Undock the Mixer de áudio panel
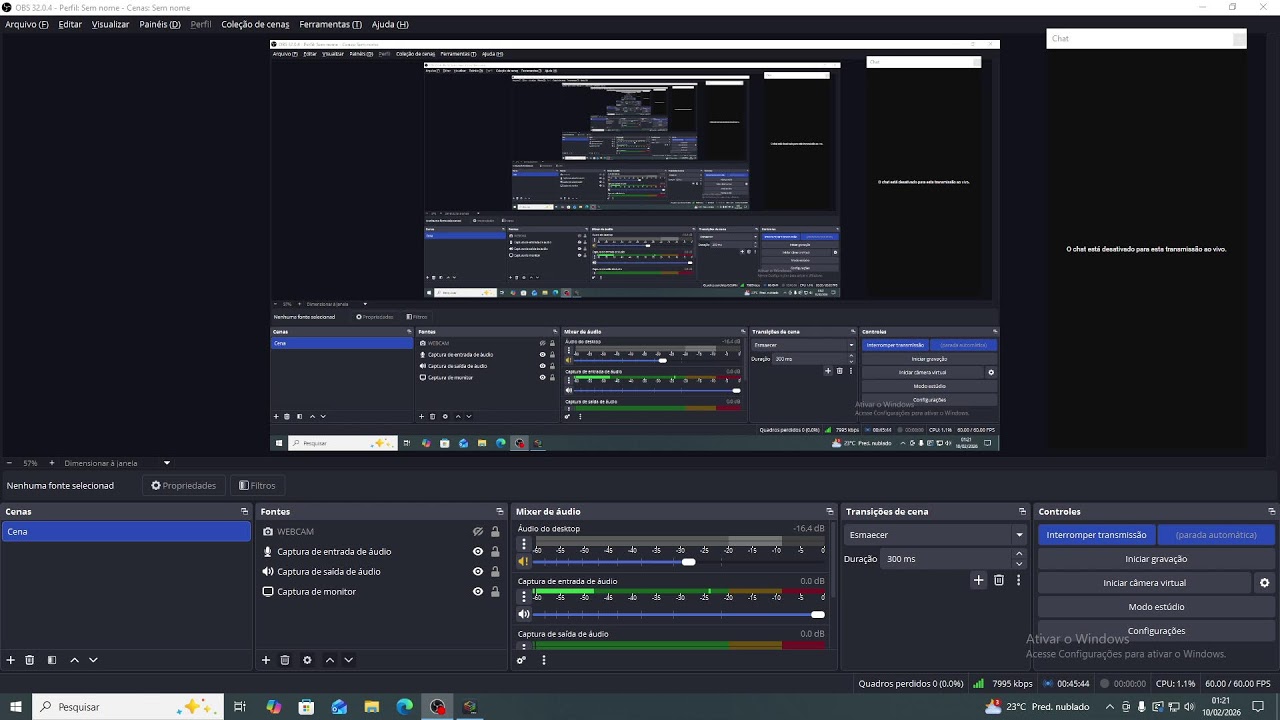 [829, 512]
